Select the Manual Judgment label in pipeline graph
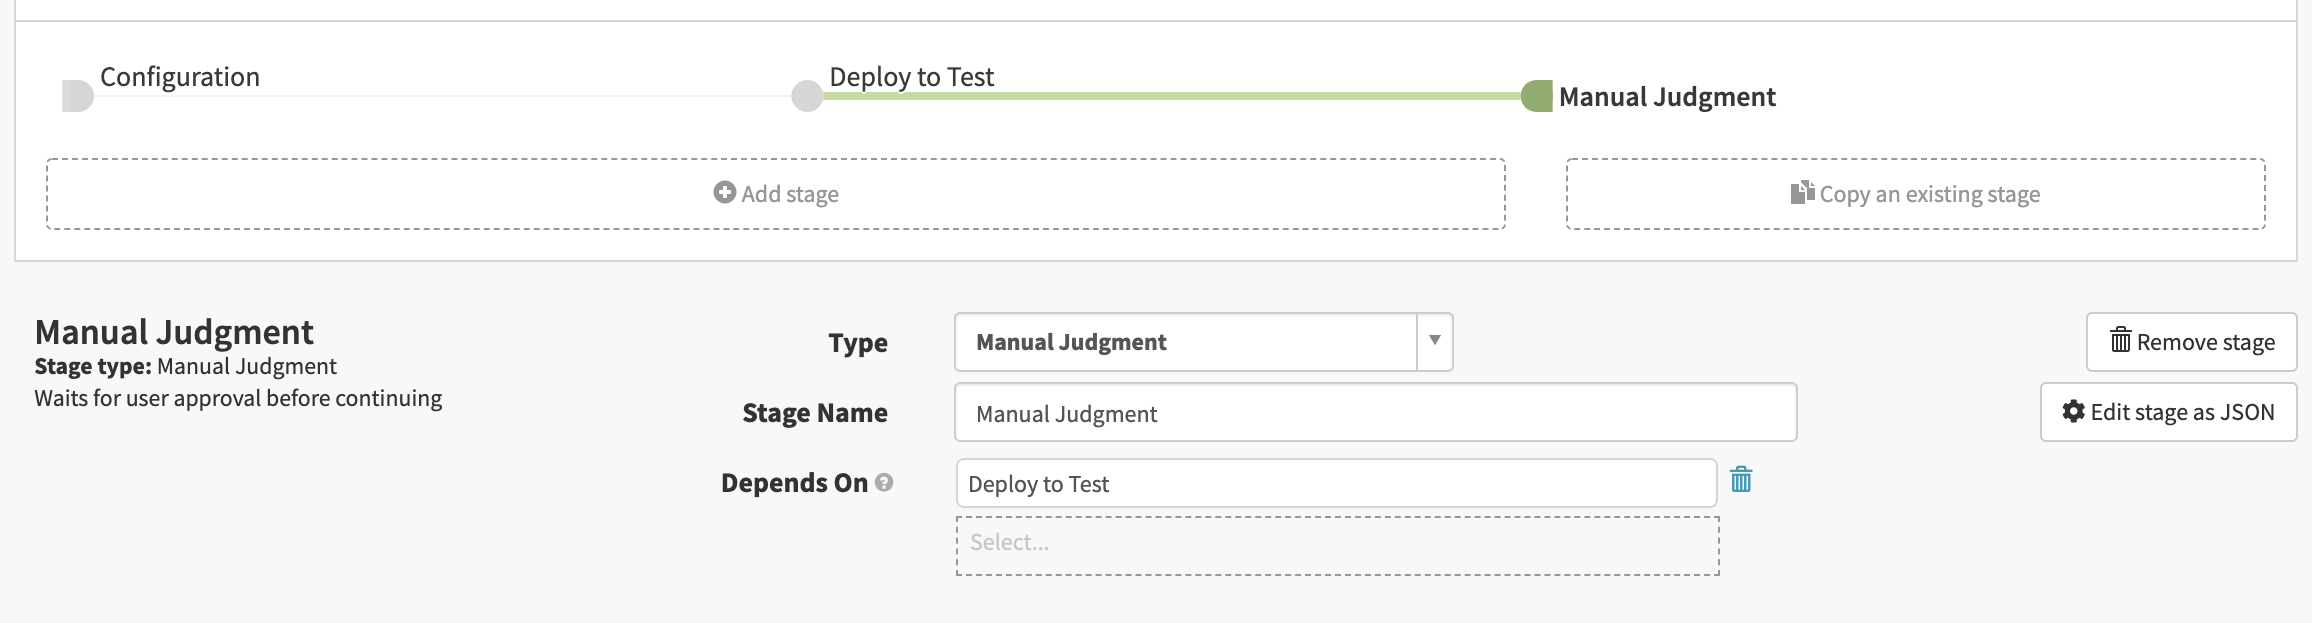Viewport: 2312px width, 623px height. (x=1667, y=97)
